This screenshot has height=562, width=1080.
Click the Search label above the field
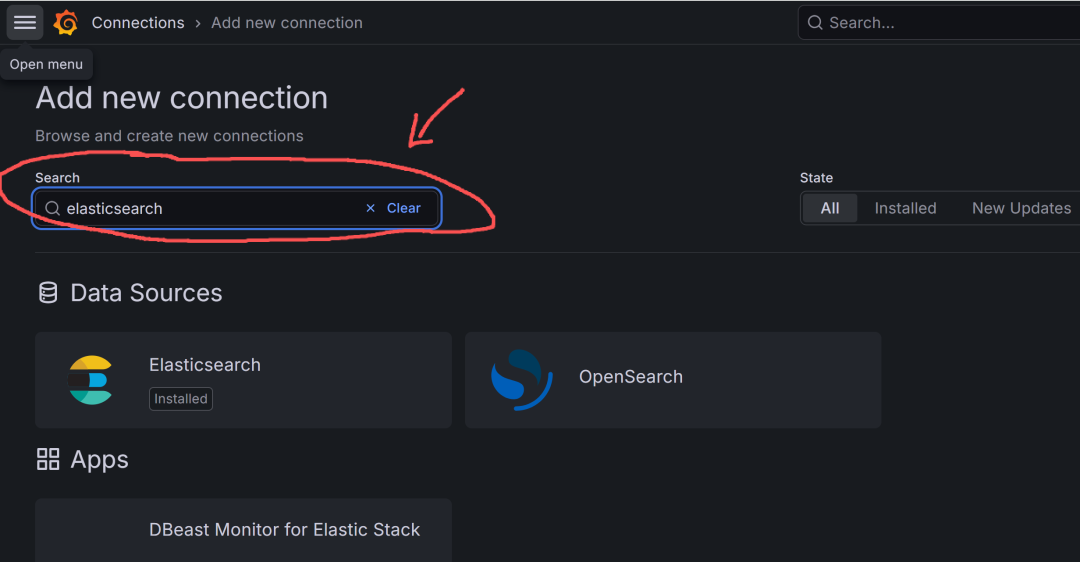tap(57, 178)
